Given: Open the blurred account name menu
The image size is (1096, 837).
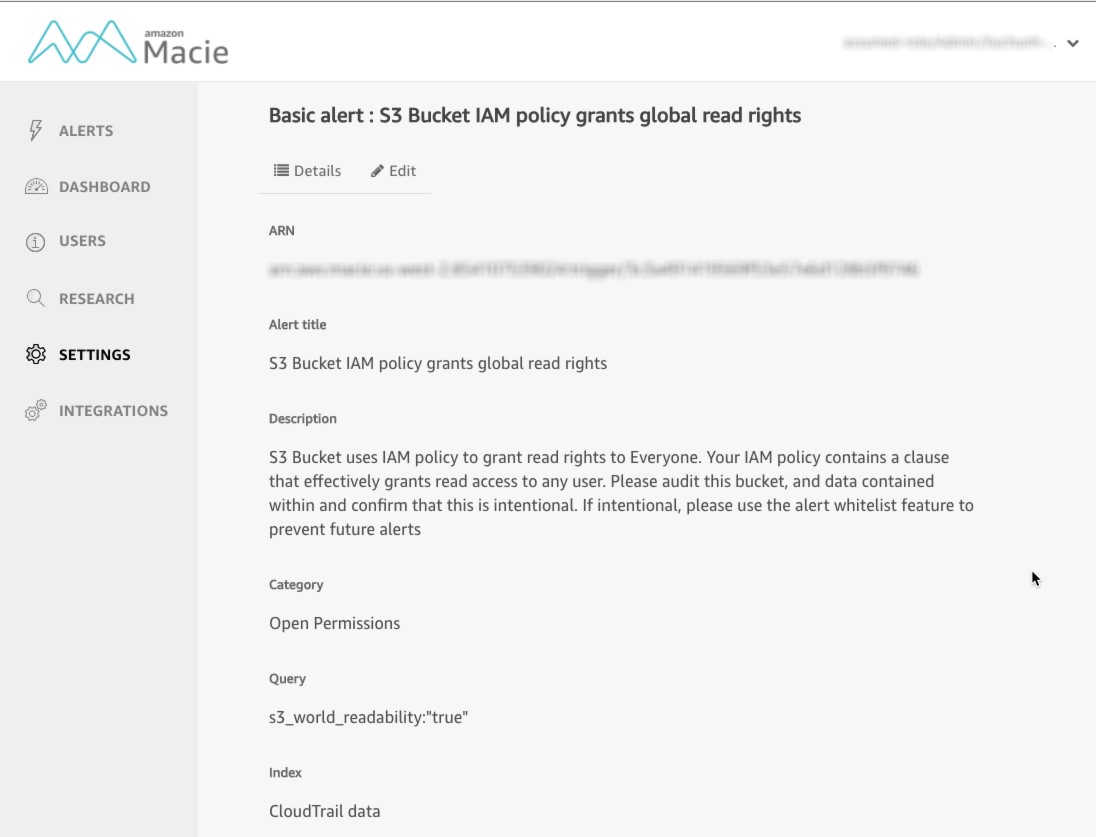Looking at the screenshot, I should tap(949, 43).
